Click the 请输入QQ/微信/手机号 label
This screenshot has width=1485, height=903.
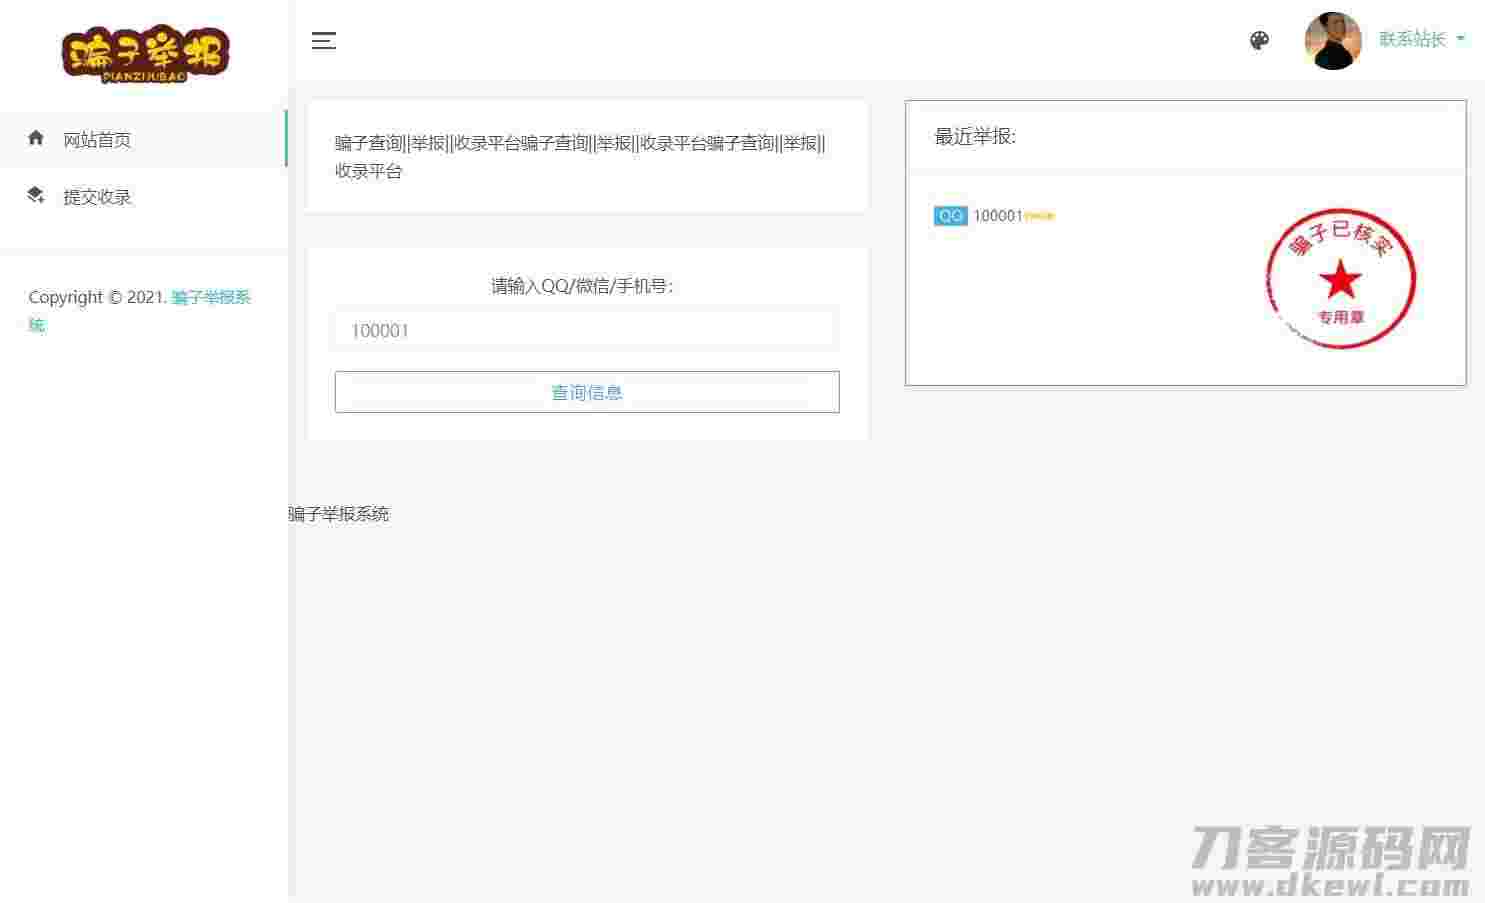(583, 286)
